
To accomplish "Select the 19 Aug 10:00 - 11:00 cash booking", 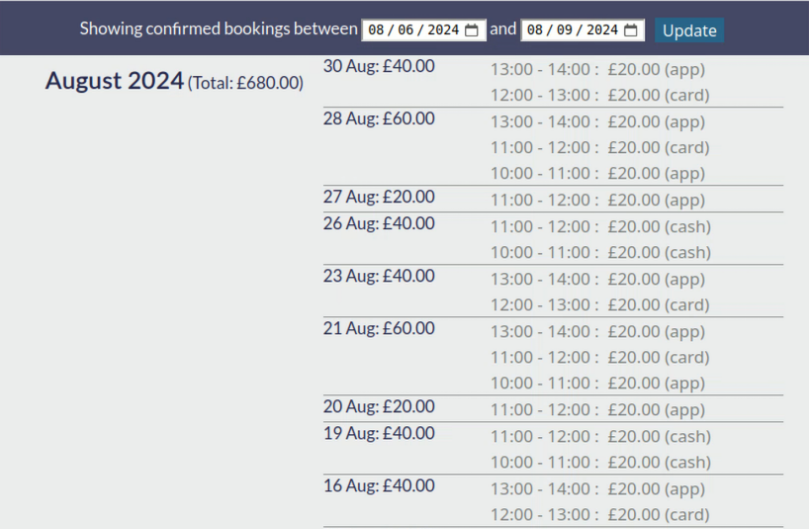I will tap(601, 462).
